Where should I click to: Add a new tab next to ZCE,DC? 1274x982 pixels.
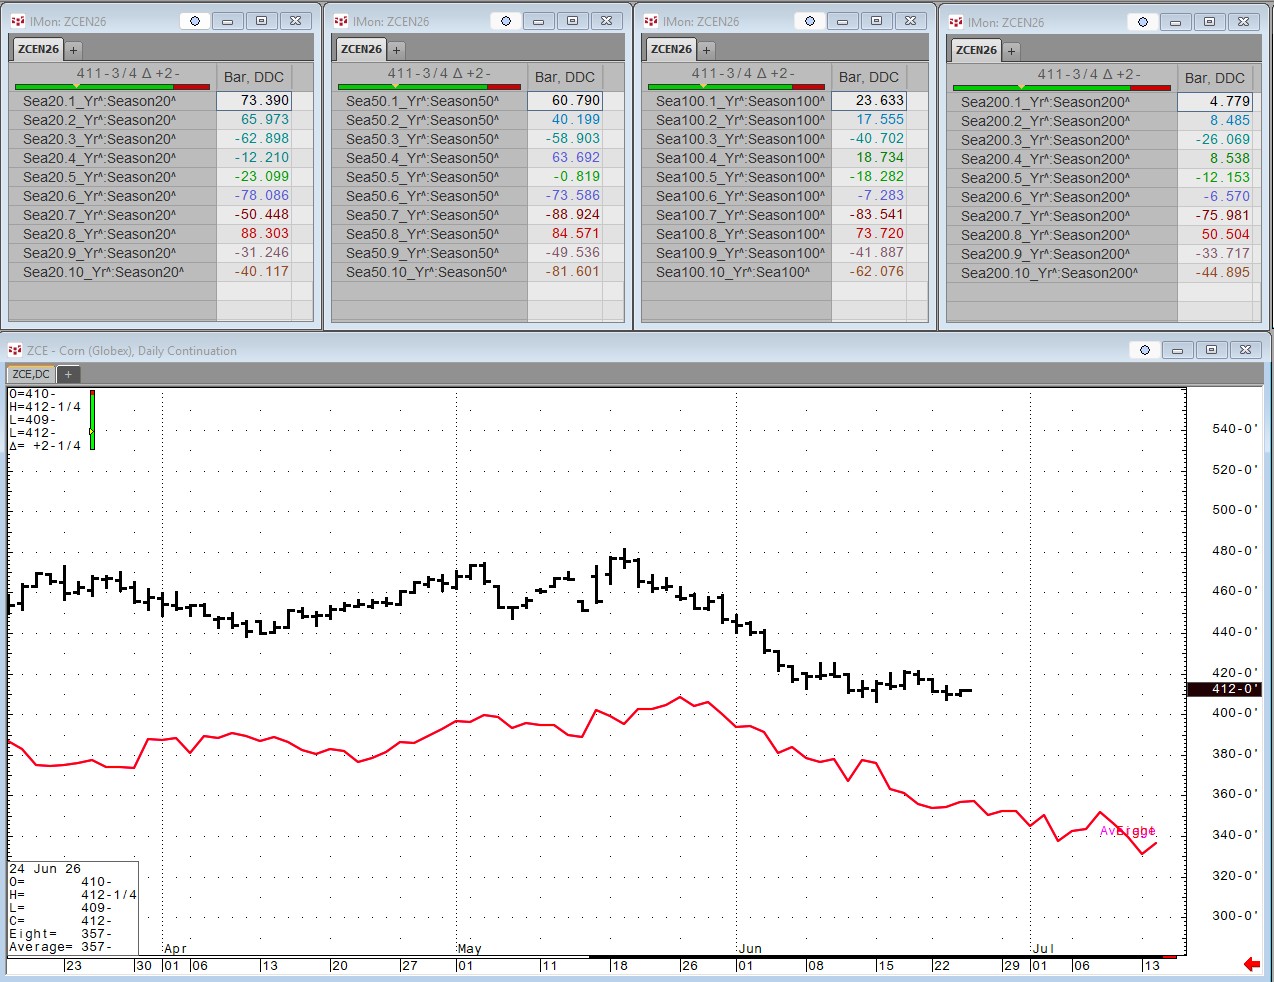68,374
